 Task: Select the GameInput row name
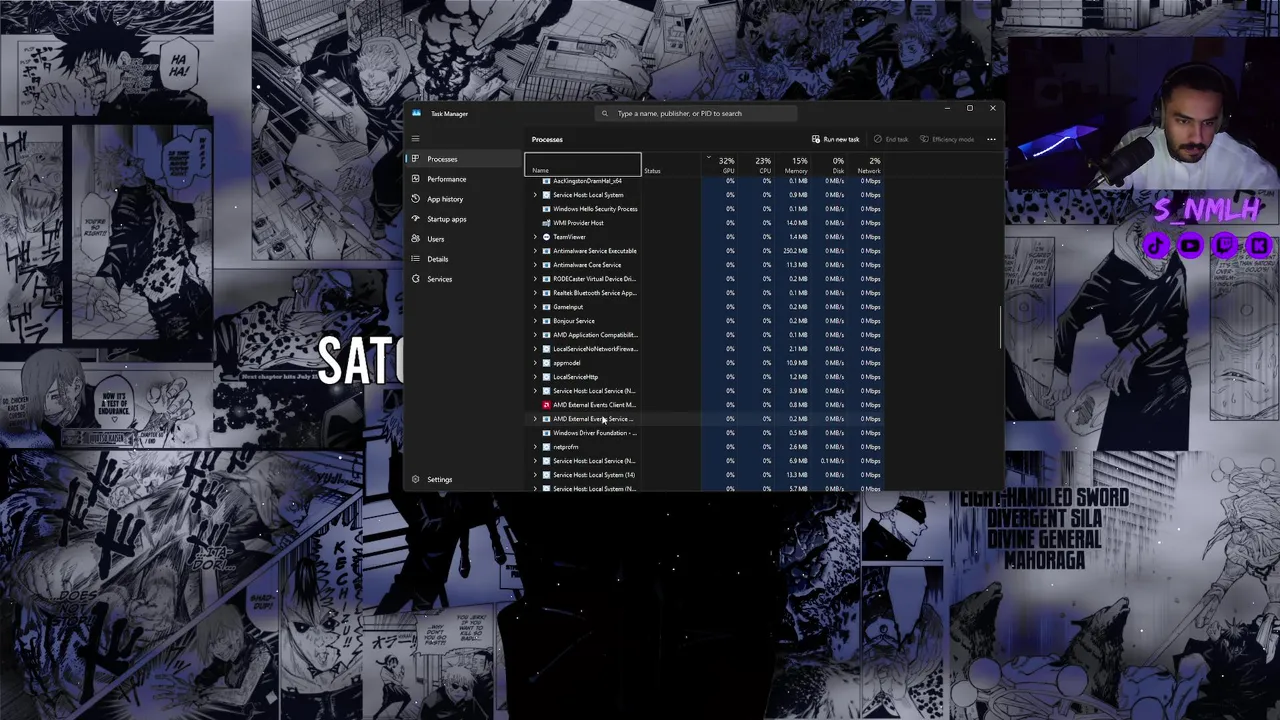567,307
